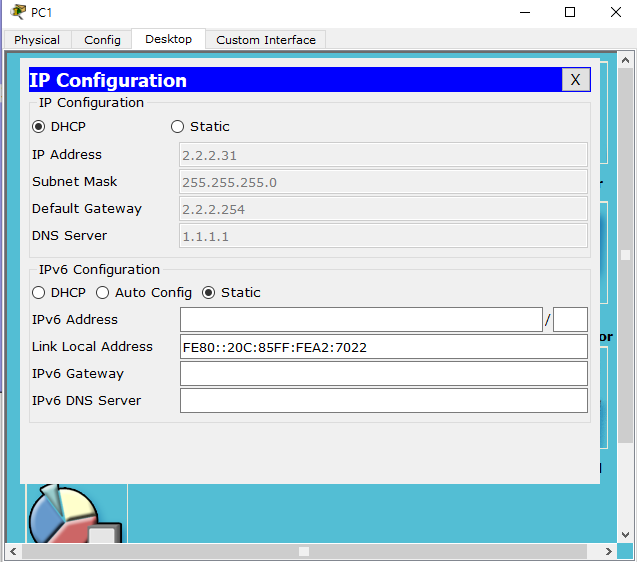Click the Subnet Mask label
The width and height of the screenshot is (637, 562).
point(75,182)
